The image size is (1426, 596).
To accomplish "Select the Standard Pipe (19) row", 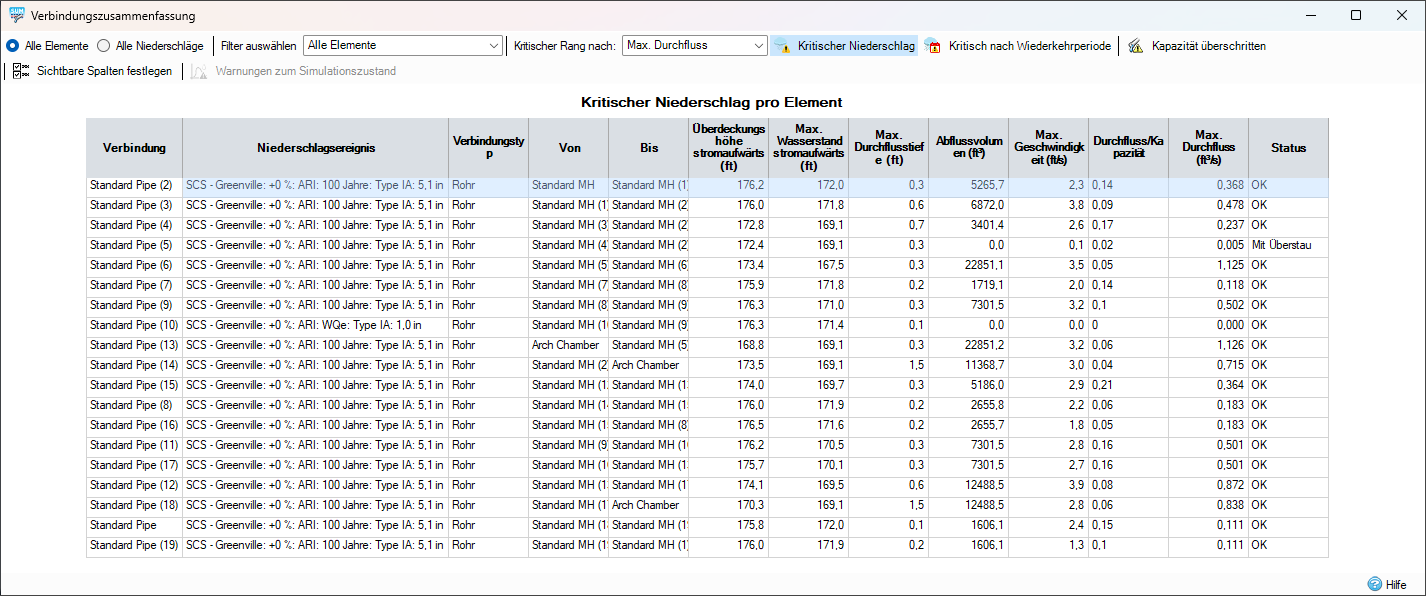I will coord(708,545).
